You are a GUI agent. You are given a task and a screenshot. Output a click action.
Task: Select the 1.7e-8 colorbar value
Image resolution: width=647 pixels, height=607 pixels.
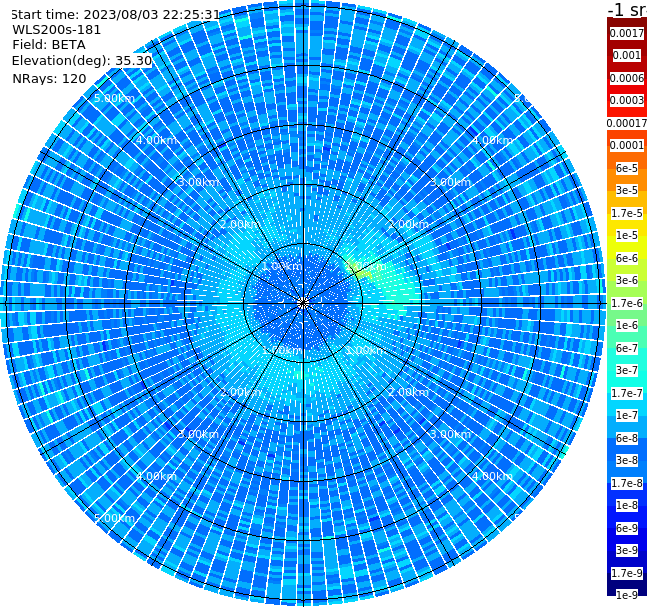click(627, 483)
